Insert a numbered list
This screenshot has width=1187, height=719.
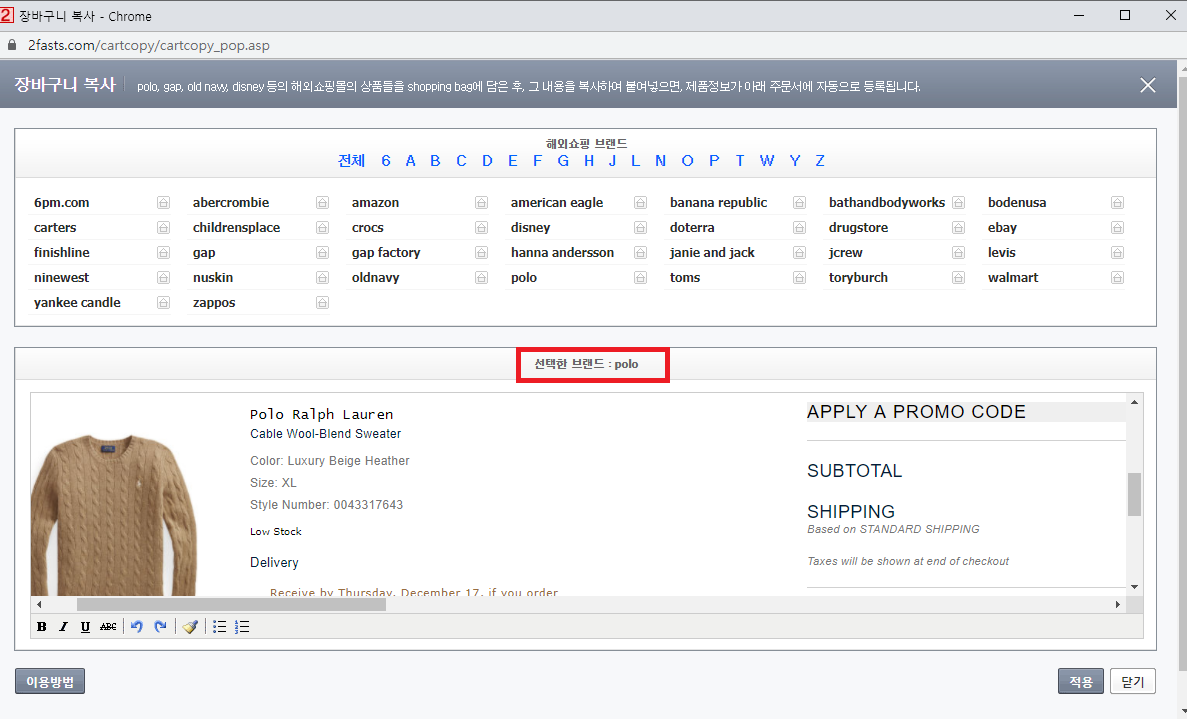[x=242, y=627]
